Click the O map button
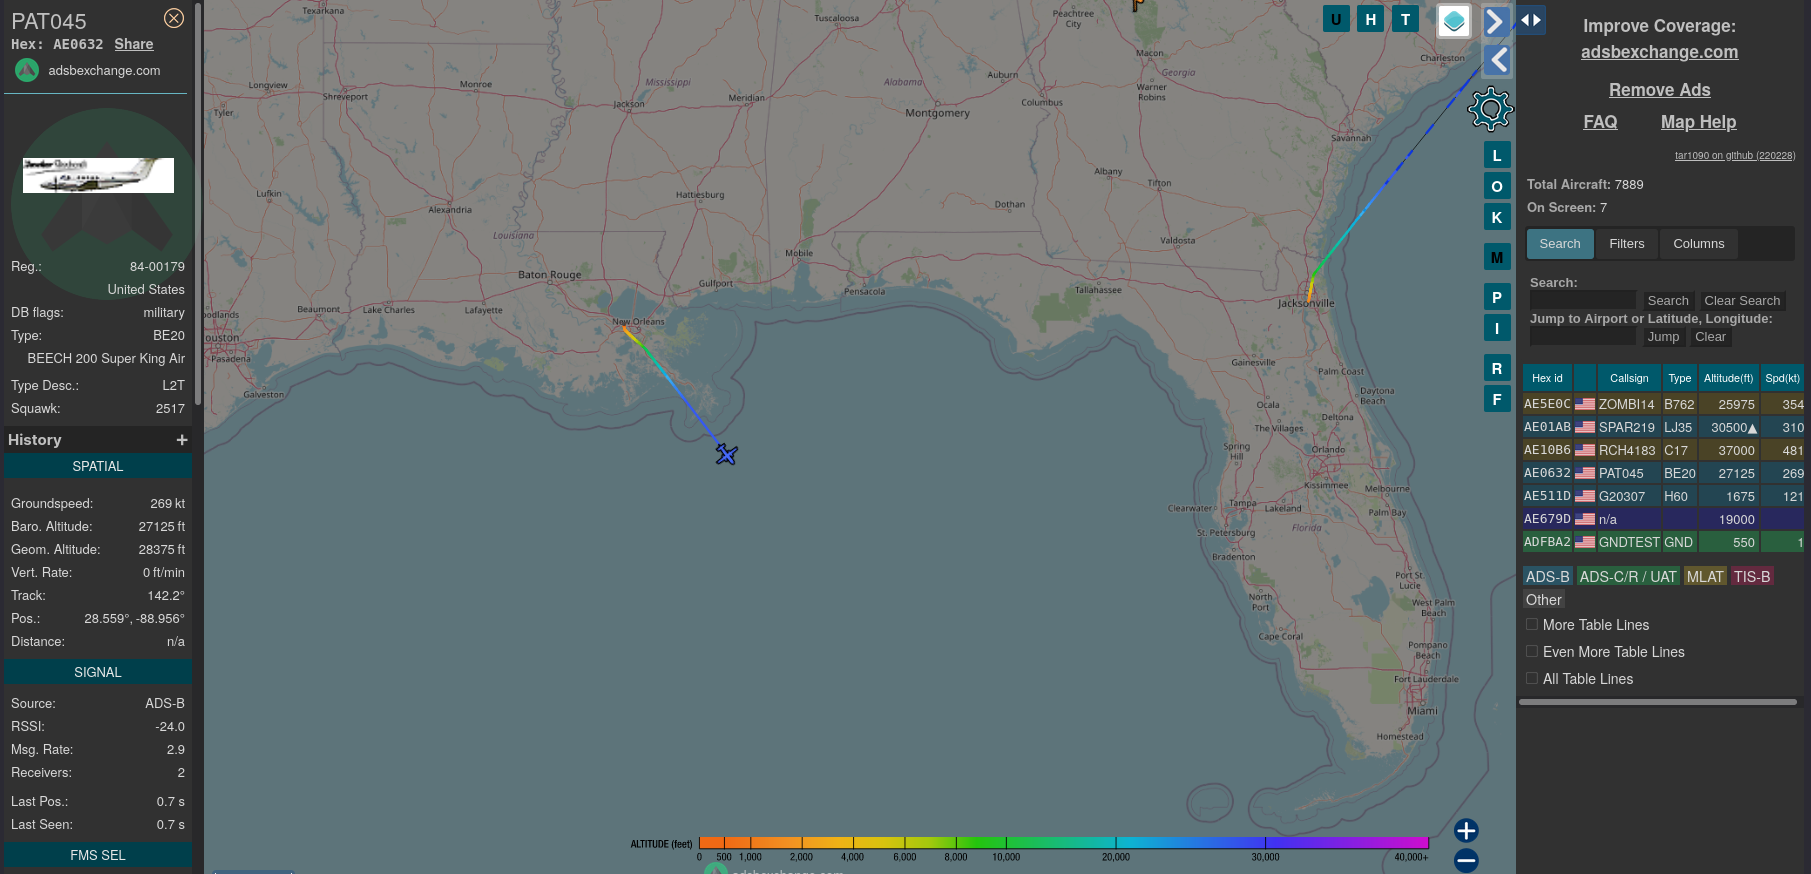 (x=1497, y=186)
